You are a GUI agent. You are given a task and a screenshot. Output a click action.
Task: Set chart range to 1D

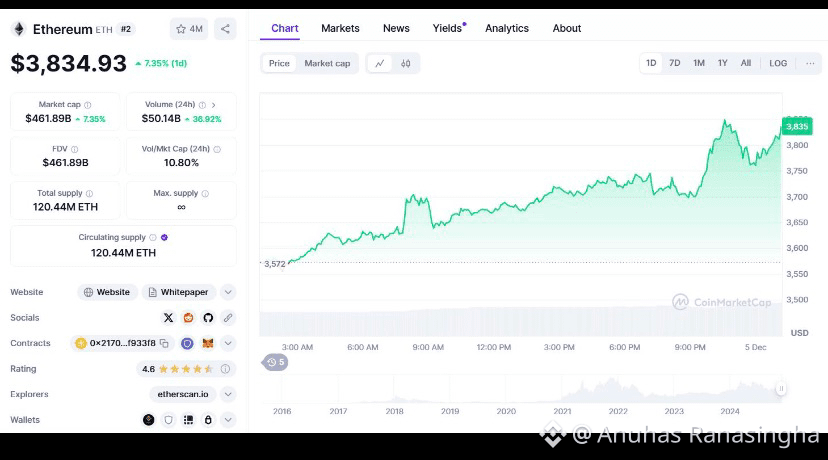pyautogui.click(x=651, y=63)
